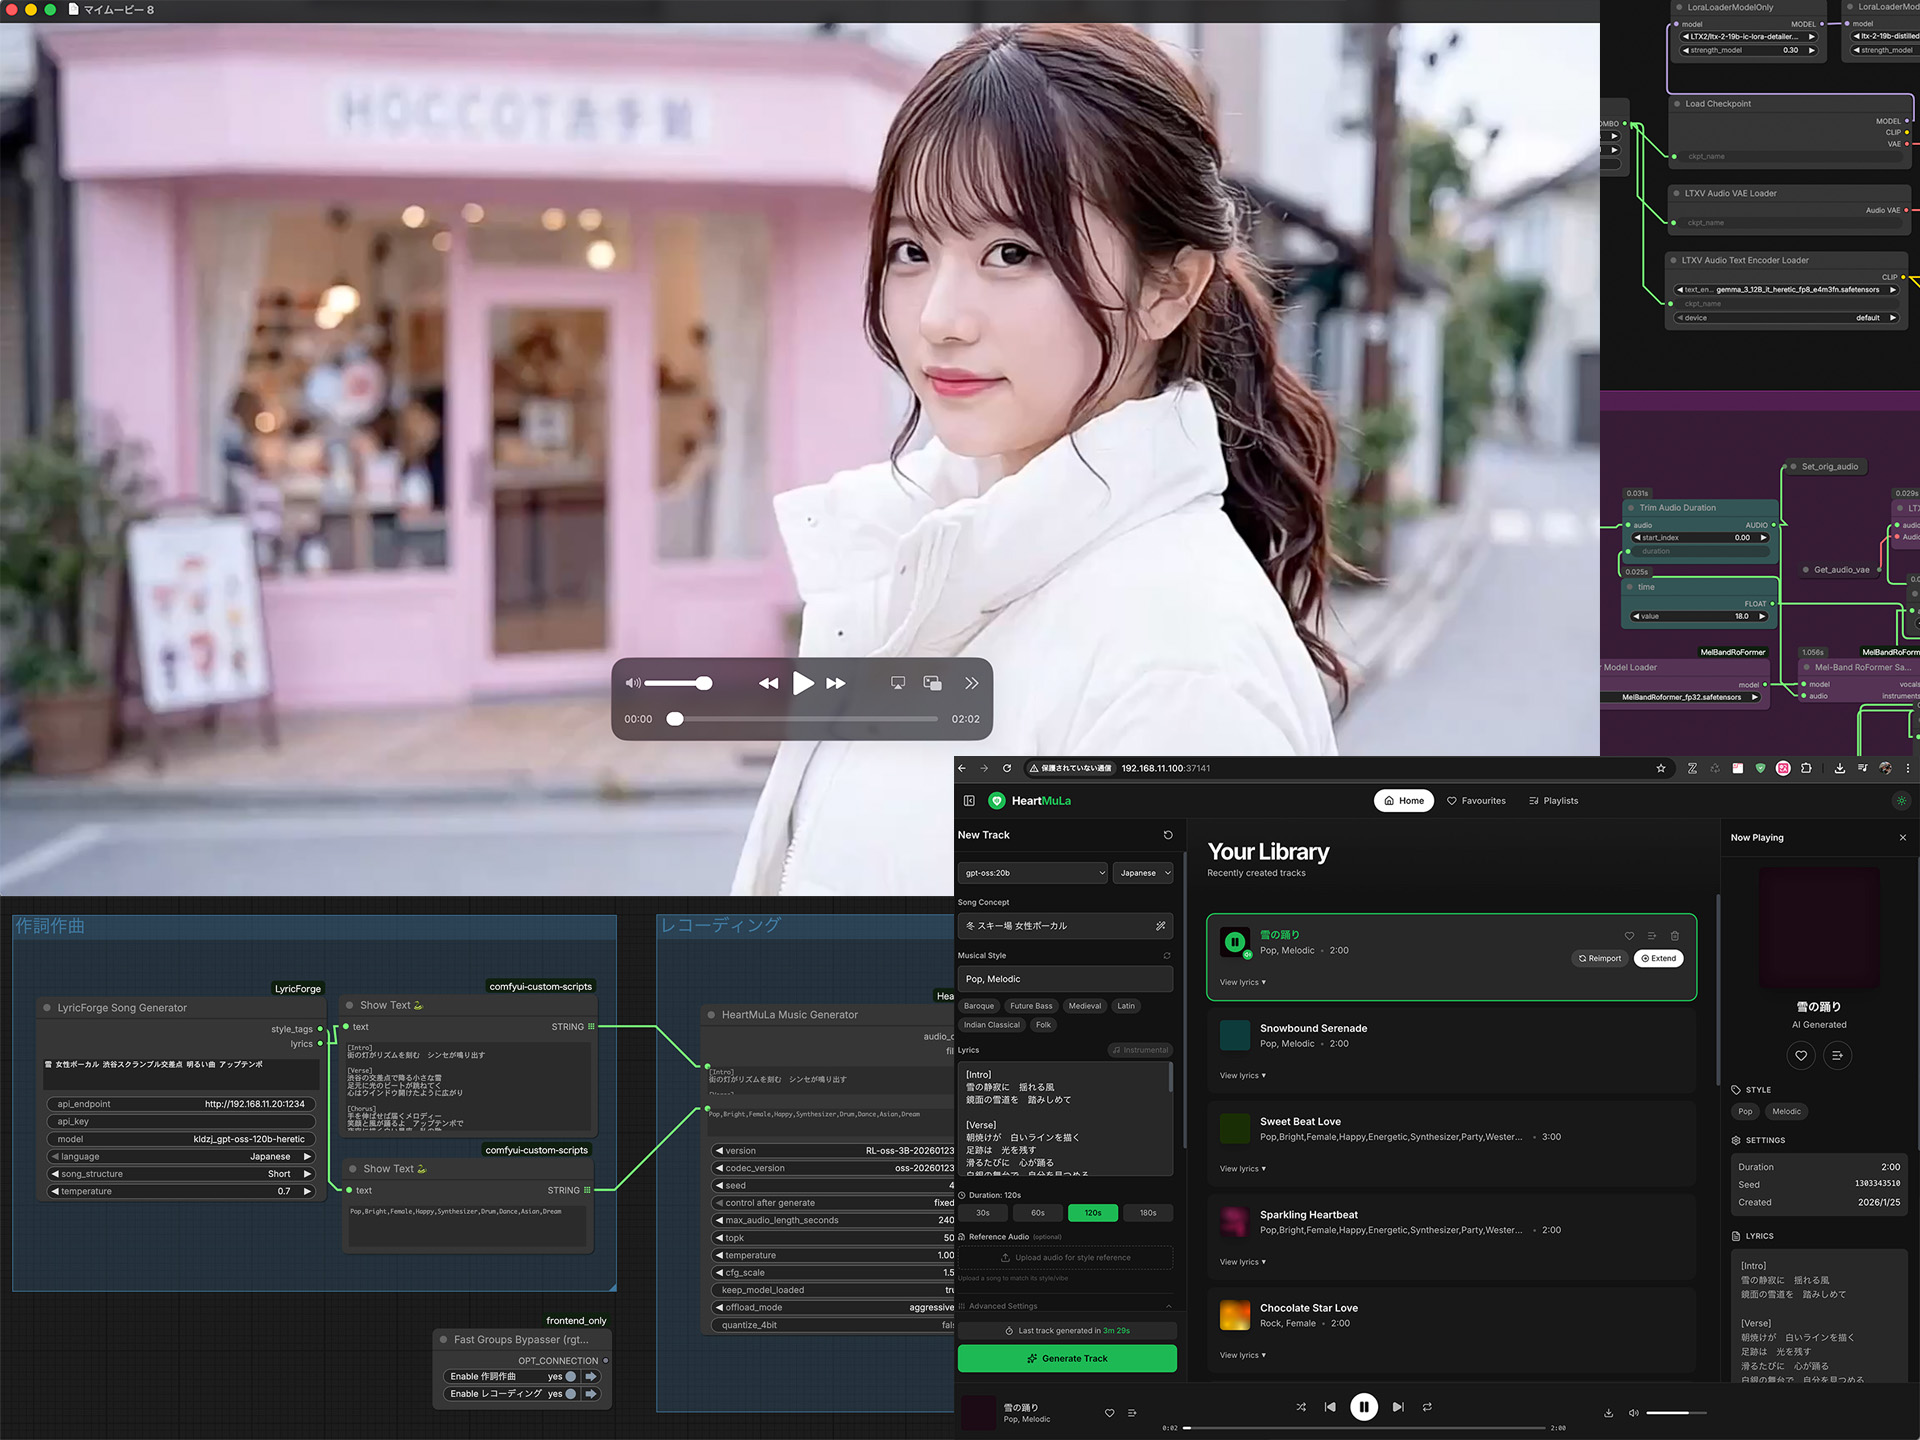Screen dimensions: 1920x1440
Task: Open the Playlists tab
Action: pyautogui.click(x=1553, y=801)
